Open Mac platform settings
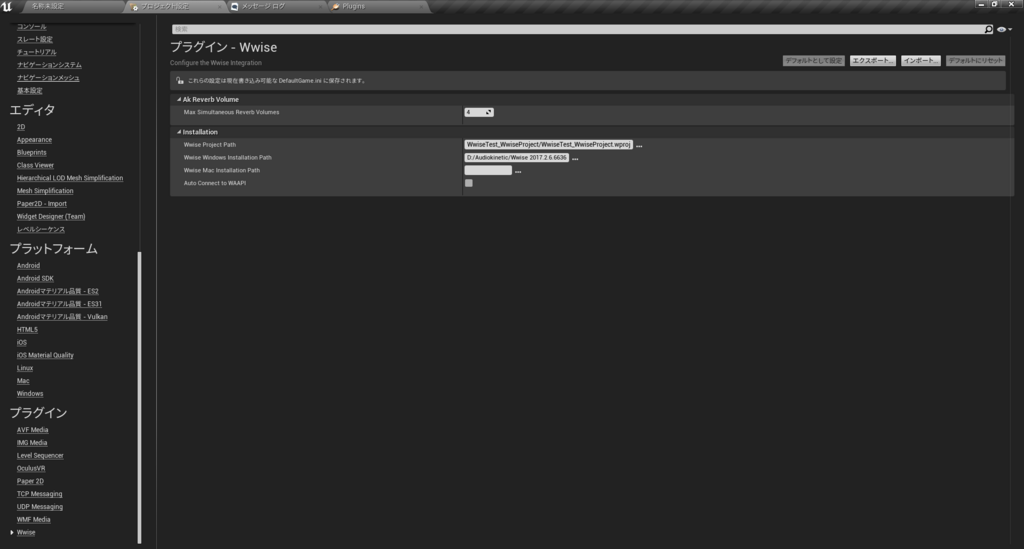Screen dimensions: 1024x549 [x=23, y=381]
